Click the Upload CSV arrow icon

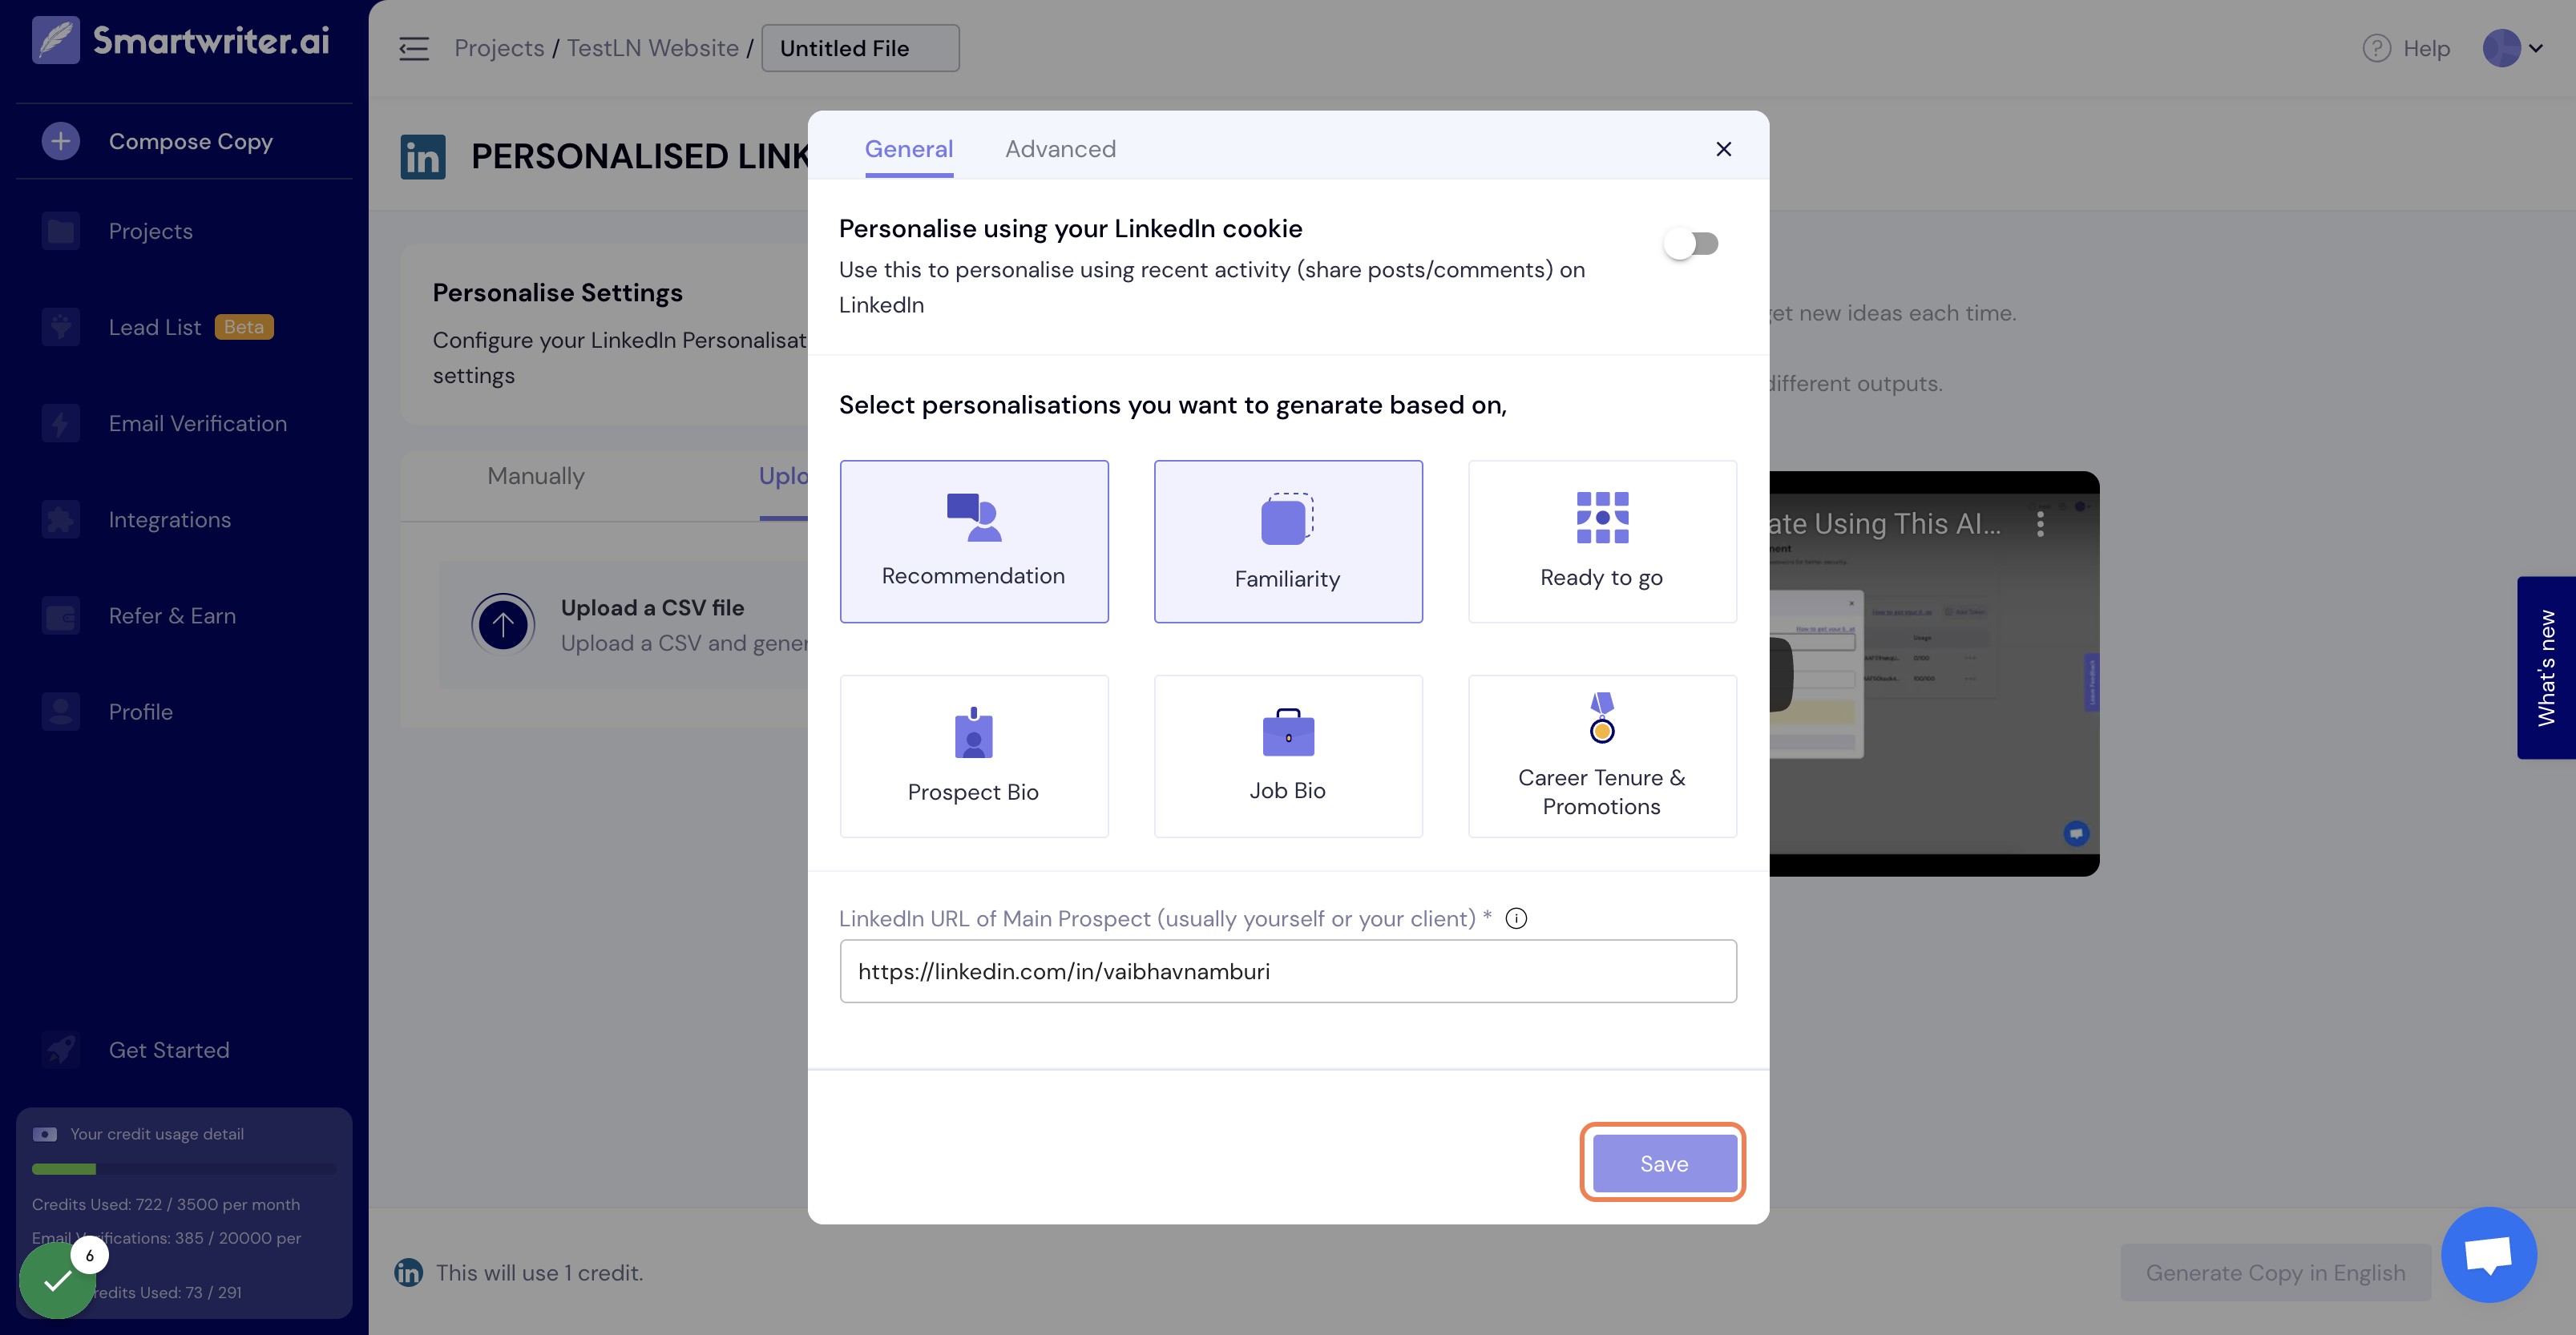[503, 624]
